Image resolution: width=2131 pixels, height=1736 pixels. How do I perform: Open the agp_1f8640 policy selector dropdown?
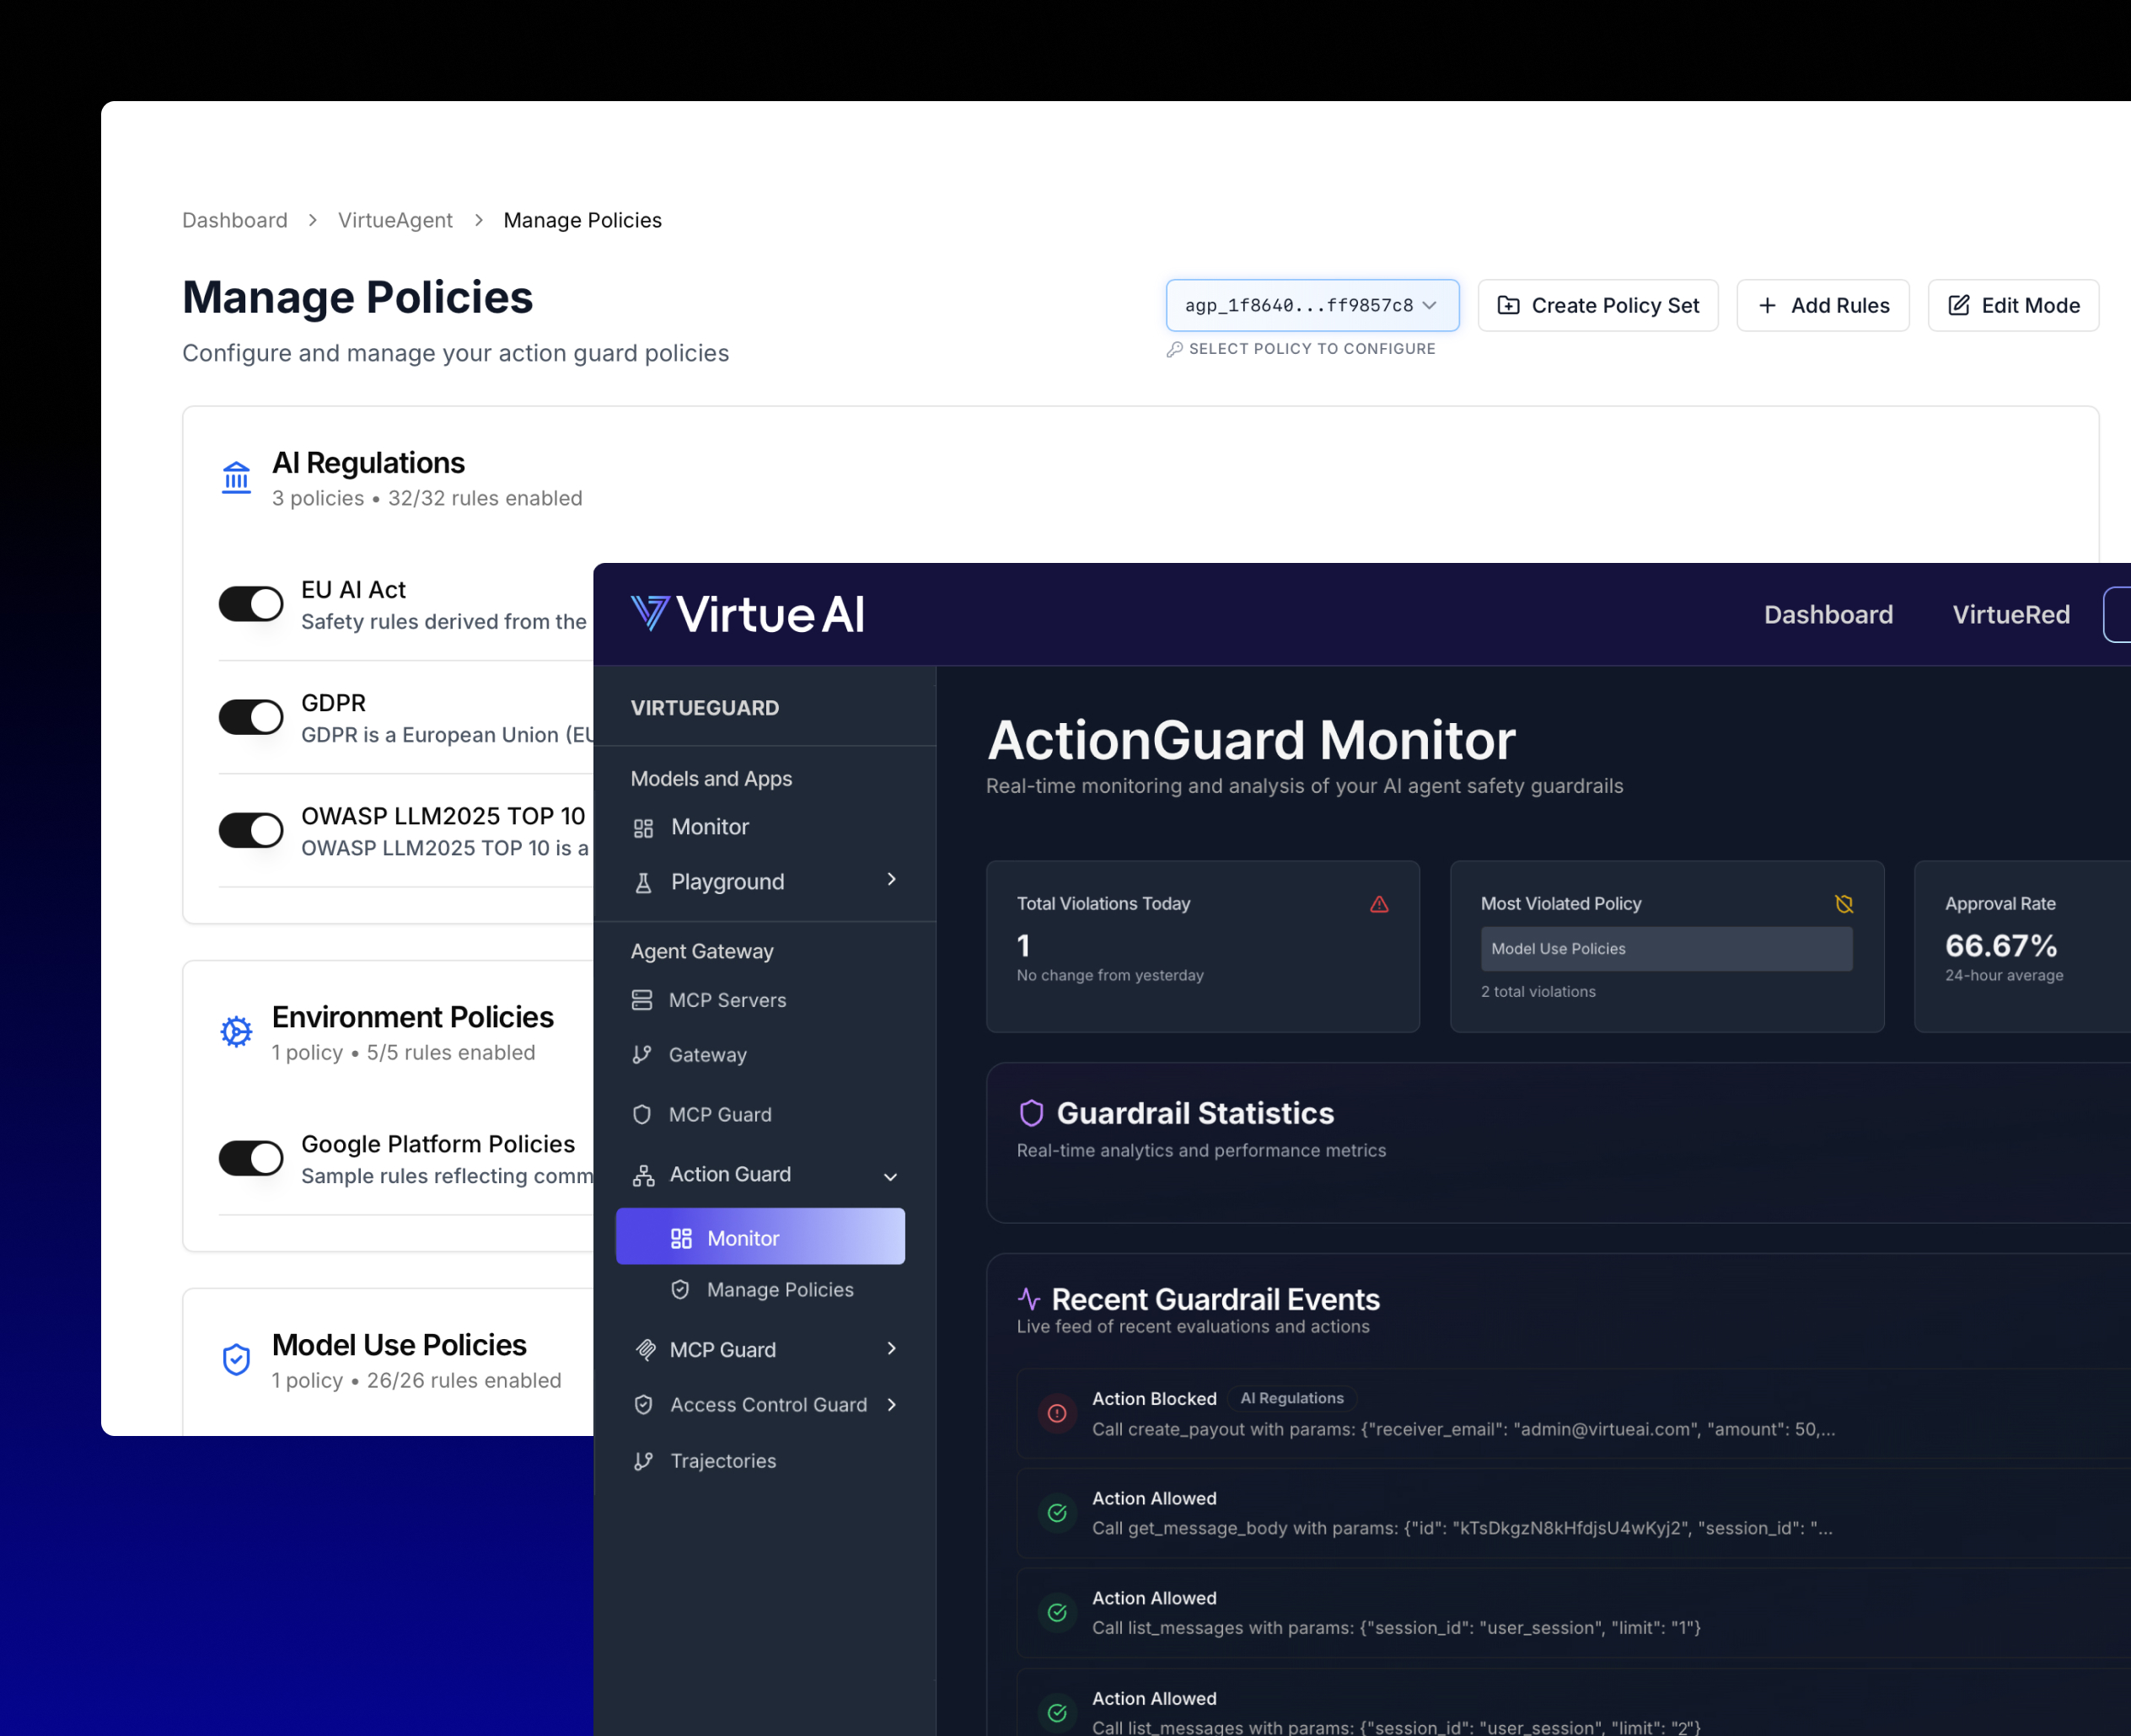pos(1312,305)
